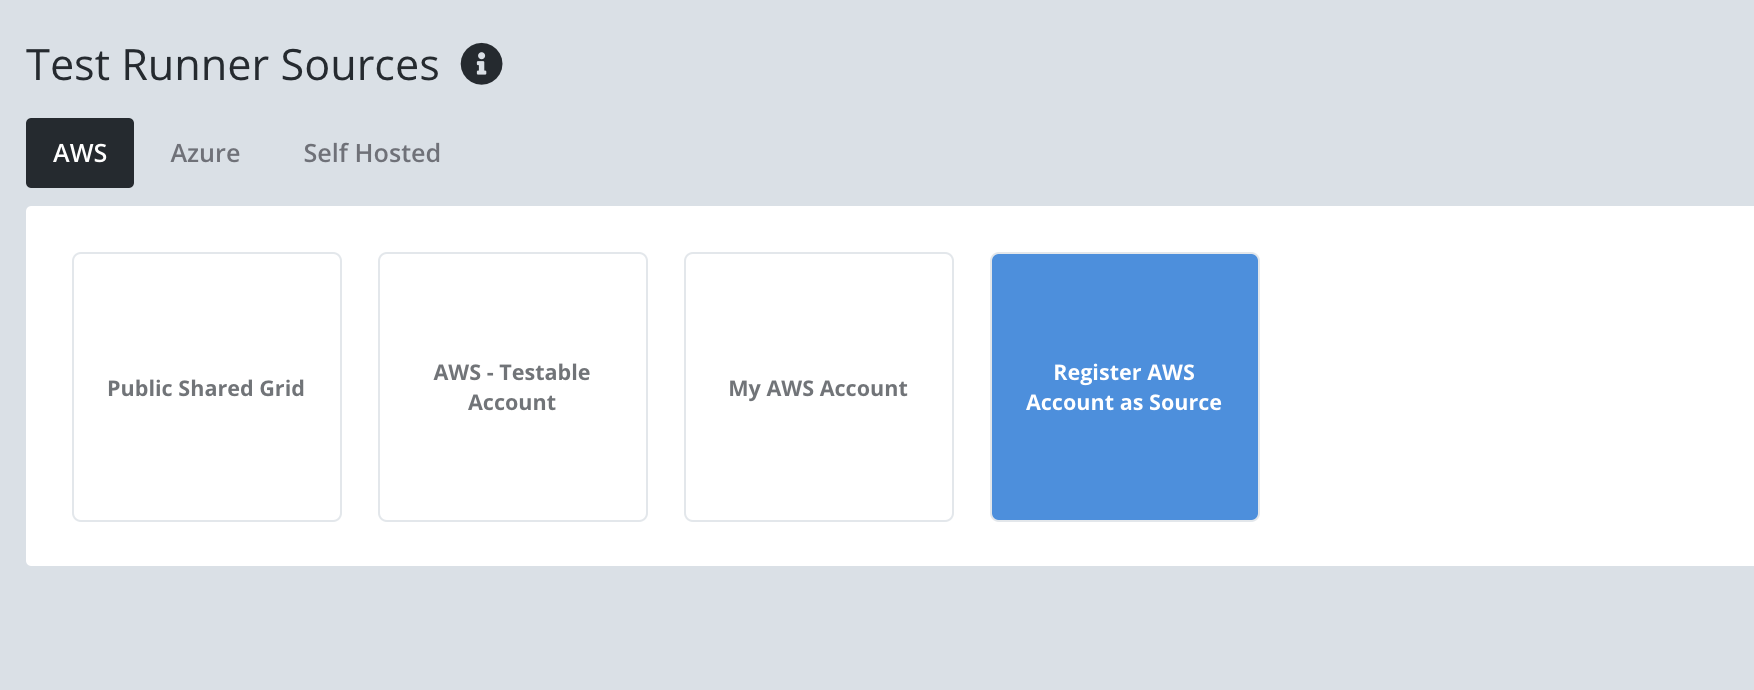Activate the dark highlighted AWS tab
The height and width of the screenshot is (690, 1754).
pyautogui.click(x=80, y=153)
